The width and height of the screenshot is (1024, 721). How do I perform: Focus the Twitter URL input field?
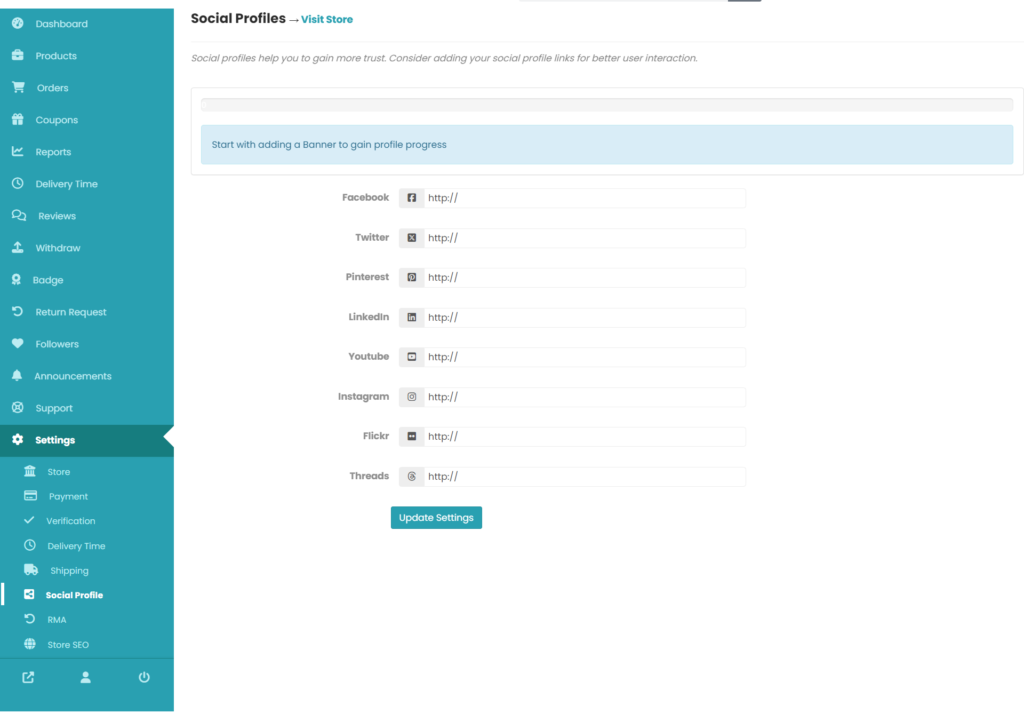point(584,238)
